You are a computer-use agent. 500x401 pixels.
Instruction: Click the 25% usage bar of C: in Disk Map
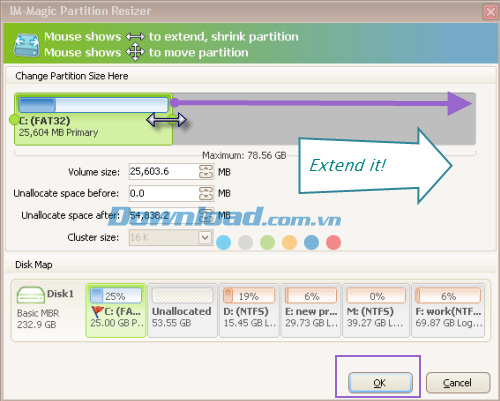click(116, 296)
